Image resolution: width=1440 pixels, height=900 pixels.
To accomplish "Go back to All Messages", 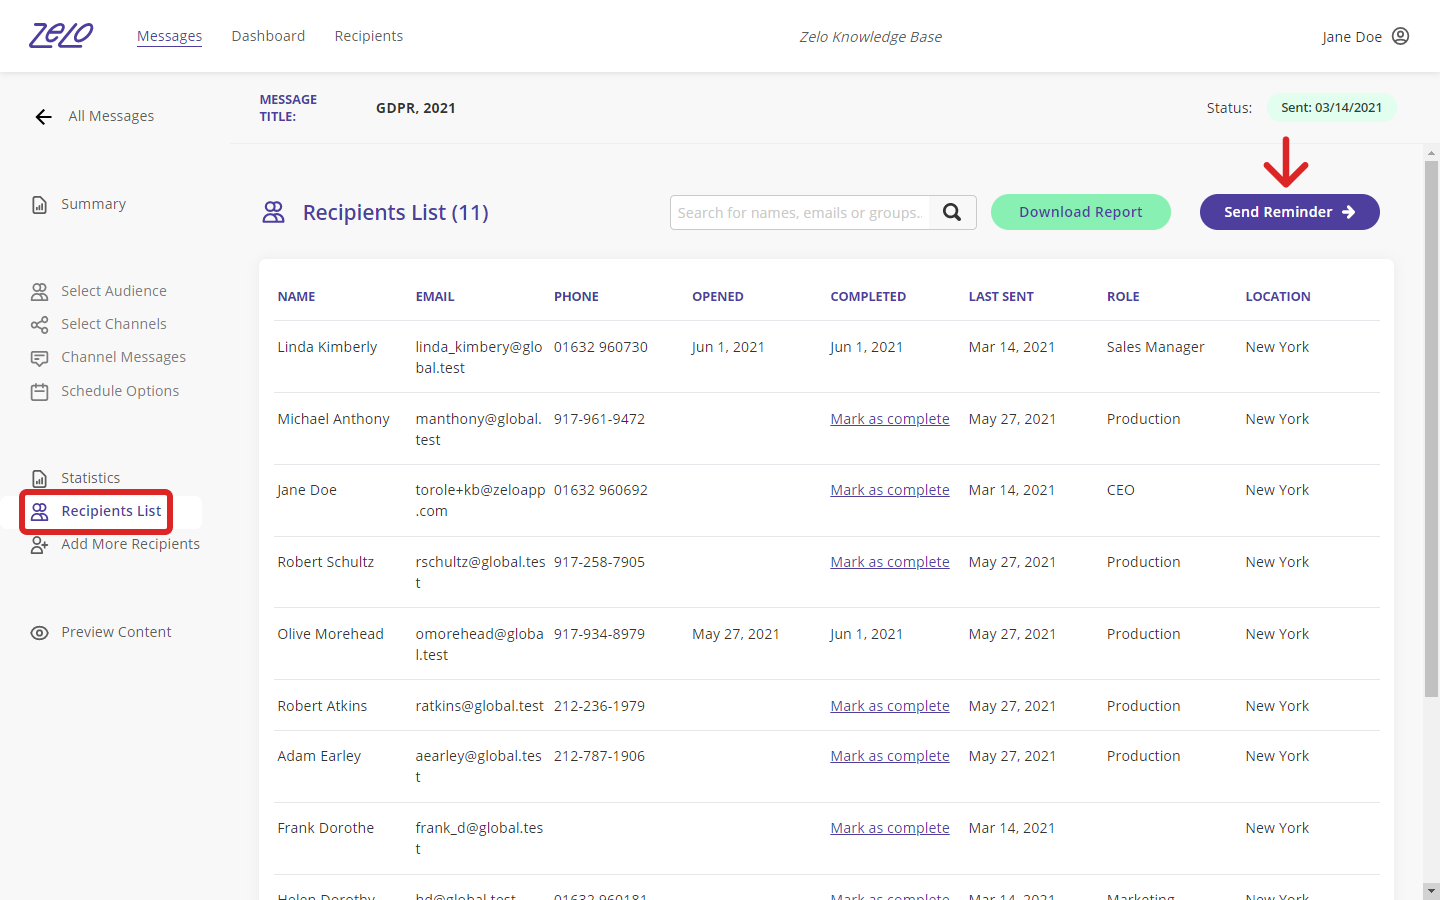I will [x=111, y=116].
